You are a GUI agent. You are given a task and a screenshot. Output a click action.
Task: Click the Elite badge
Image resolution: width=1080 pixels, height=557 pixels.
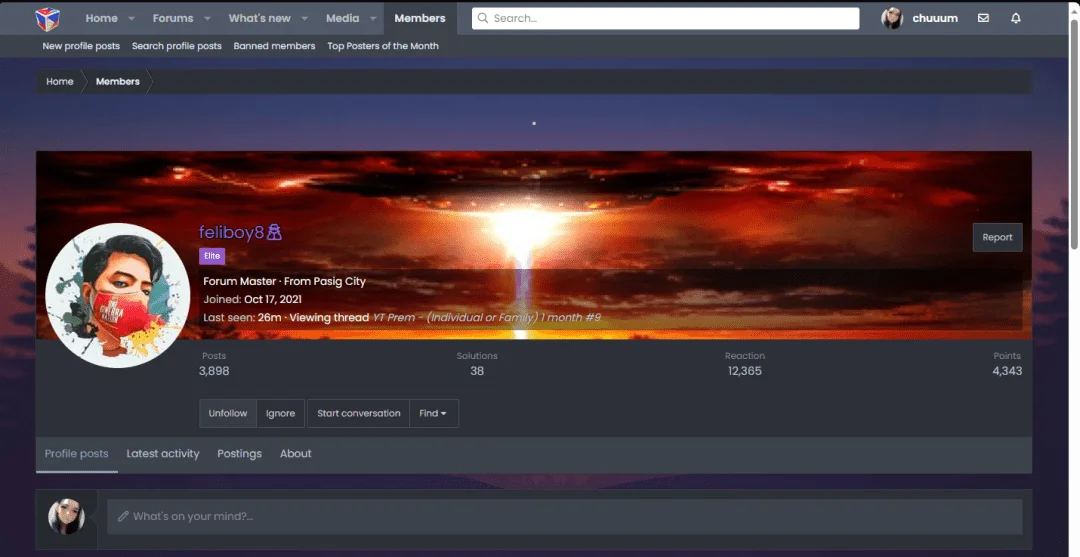point(212,256)
